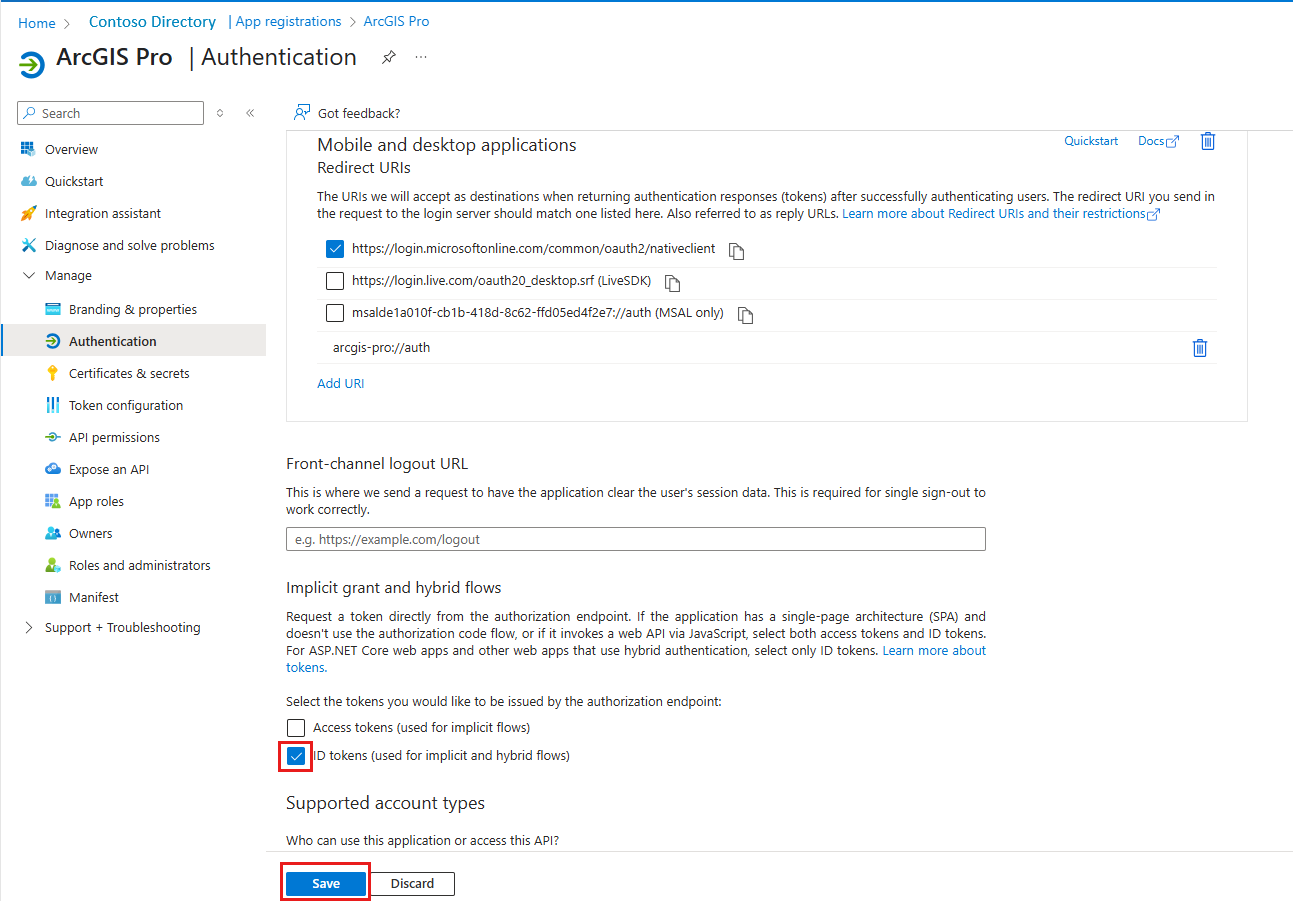Click the Owners people icon
This screenshot has width=1293, height=901.
pos(53,533)
